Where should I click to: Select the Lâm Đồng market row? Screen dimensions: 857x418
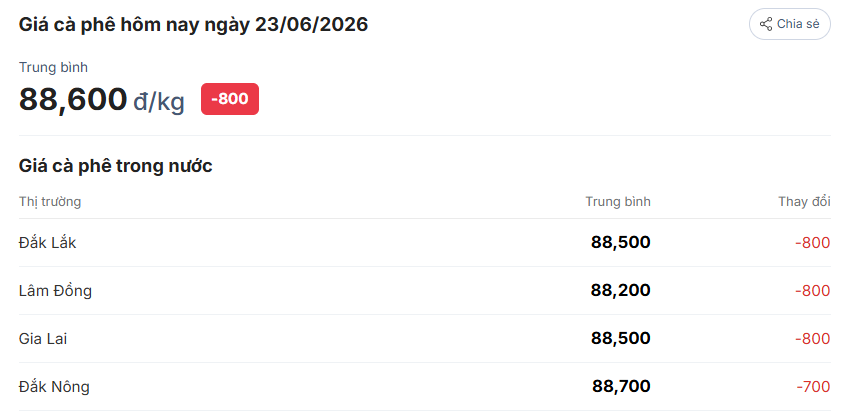pos(424,291)
